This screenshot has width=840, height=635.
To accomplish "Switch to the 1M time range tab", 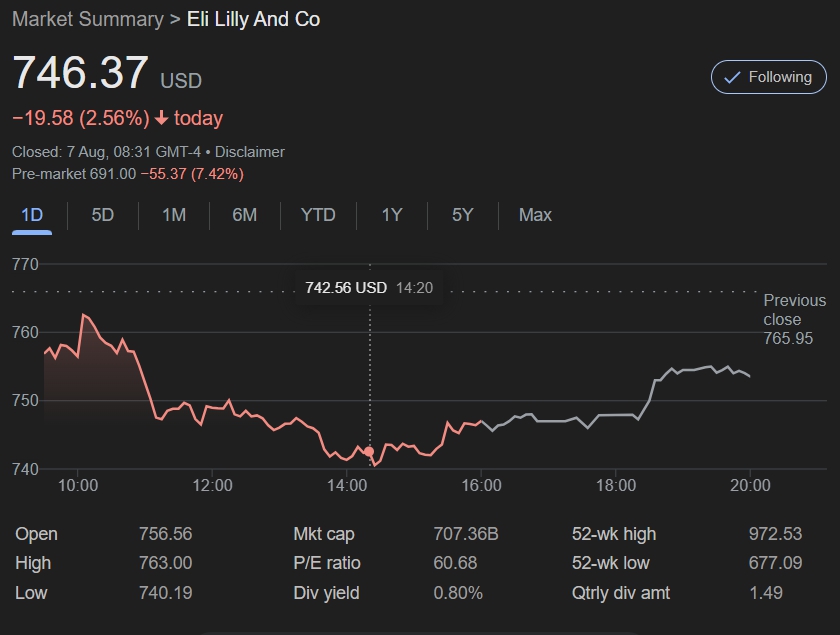I will pyautogui.click(x=174, y=215).
